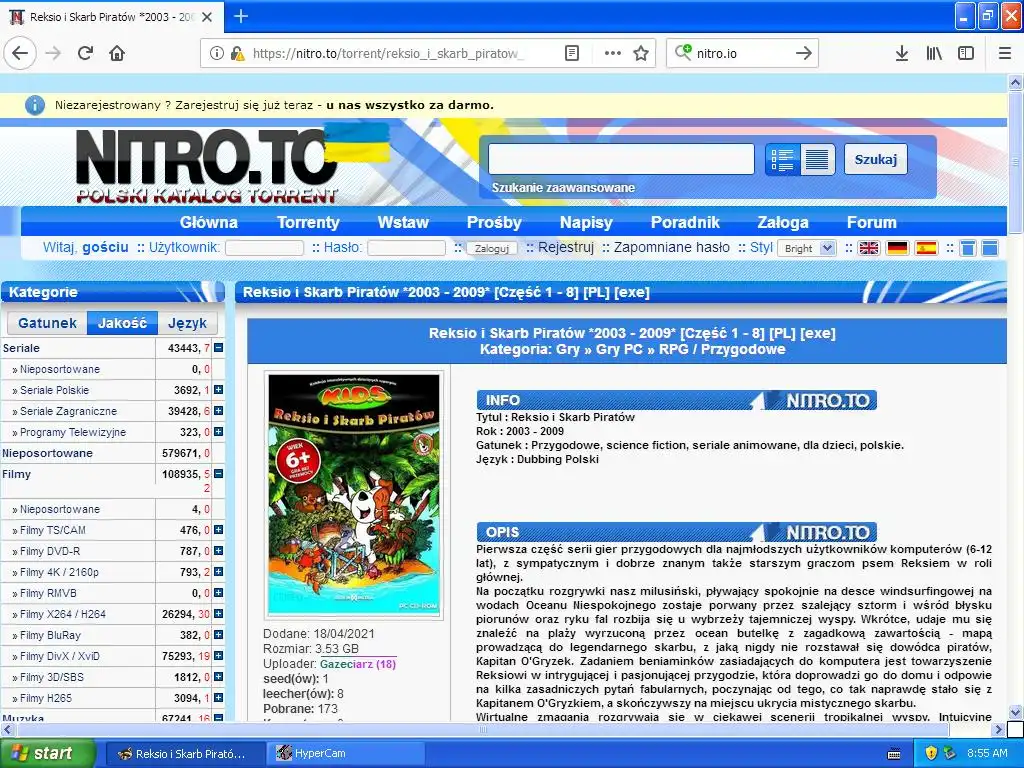Focus the Użytkownik username field
1024x768 pixels.
pyautogui.click(x=264, y=248)
